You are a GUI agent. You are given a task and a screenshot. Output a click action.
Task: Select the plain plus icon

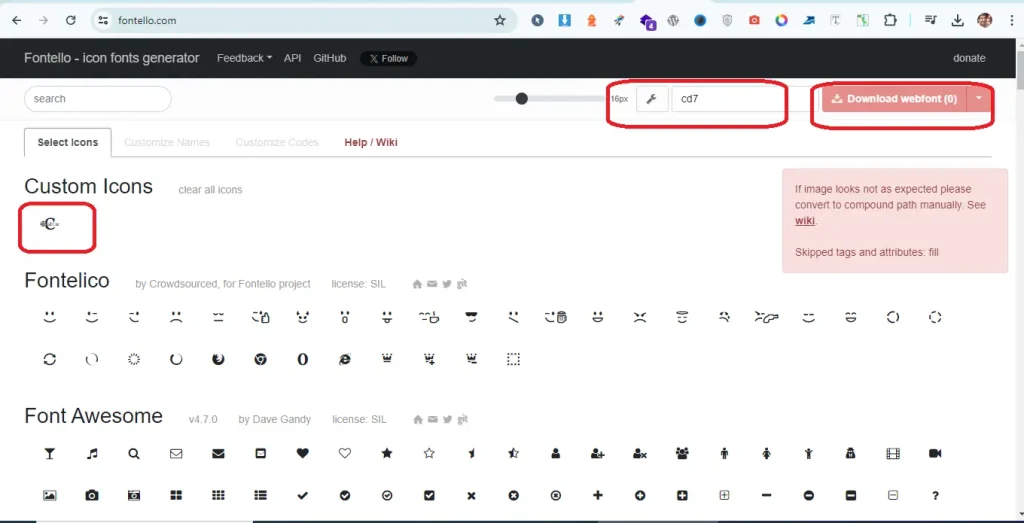click(598, 496)
